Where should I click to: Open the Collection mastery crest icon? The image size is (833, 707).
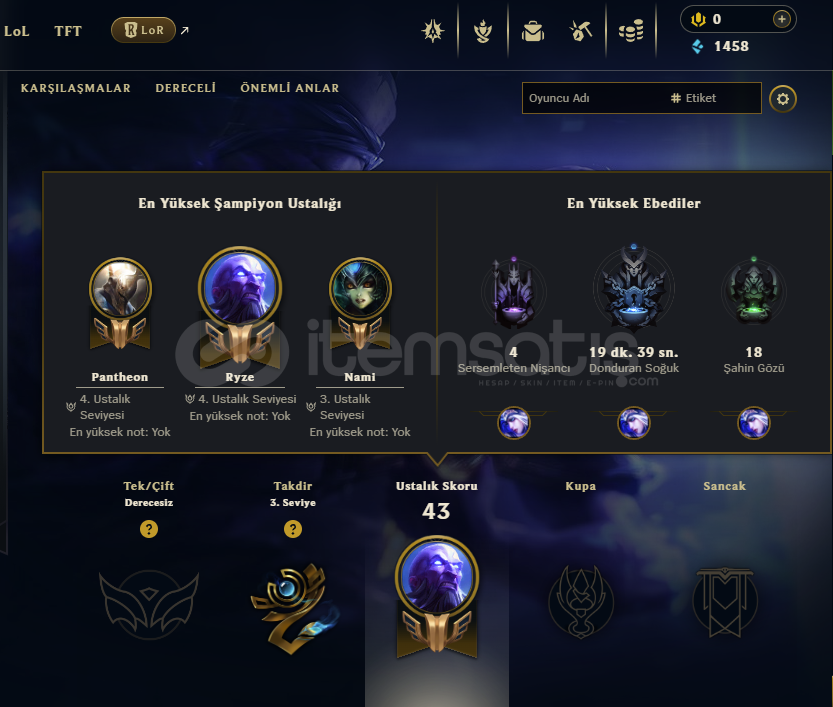click(x=482, y=31)
